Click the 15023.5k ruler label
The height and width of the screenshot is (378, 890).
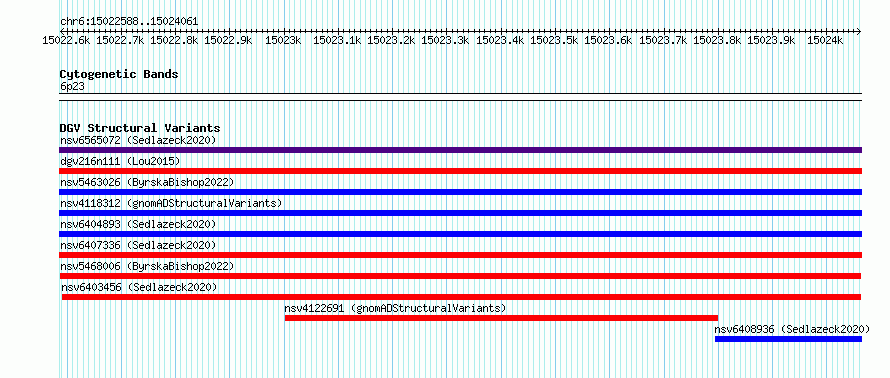click(x=554, y=41)
